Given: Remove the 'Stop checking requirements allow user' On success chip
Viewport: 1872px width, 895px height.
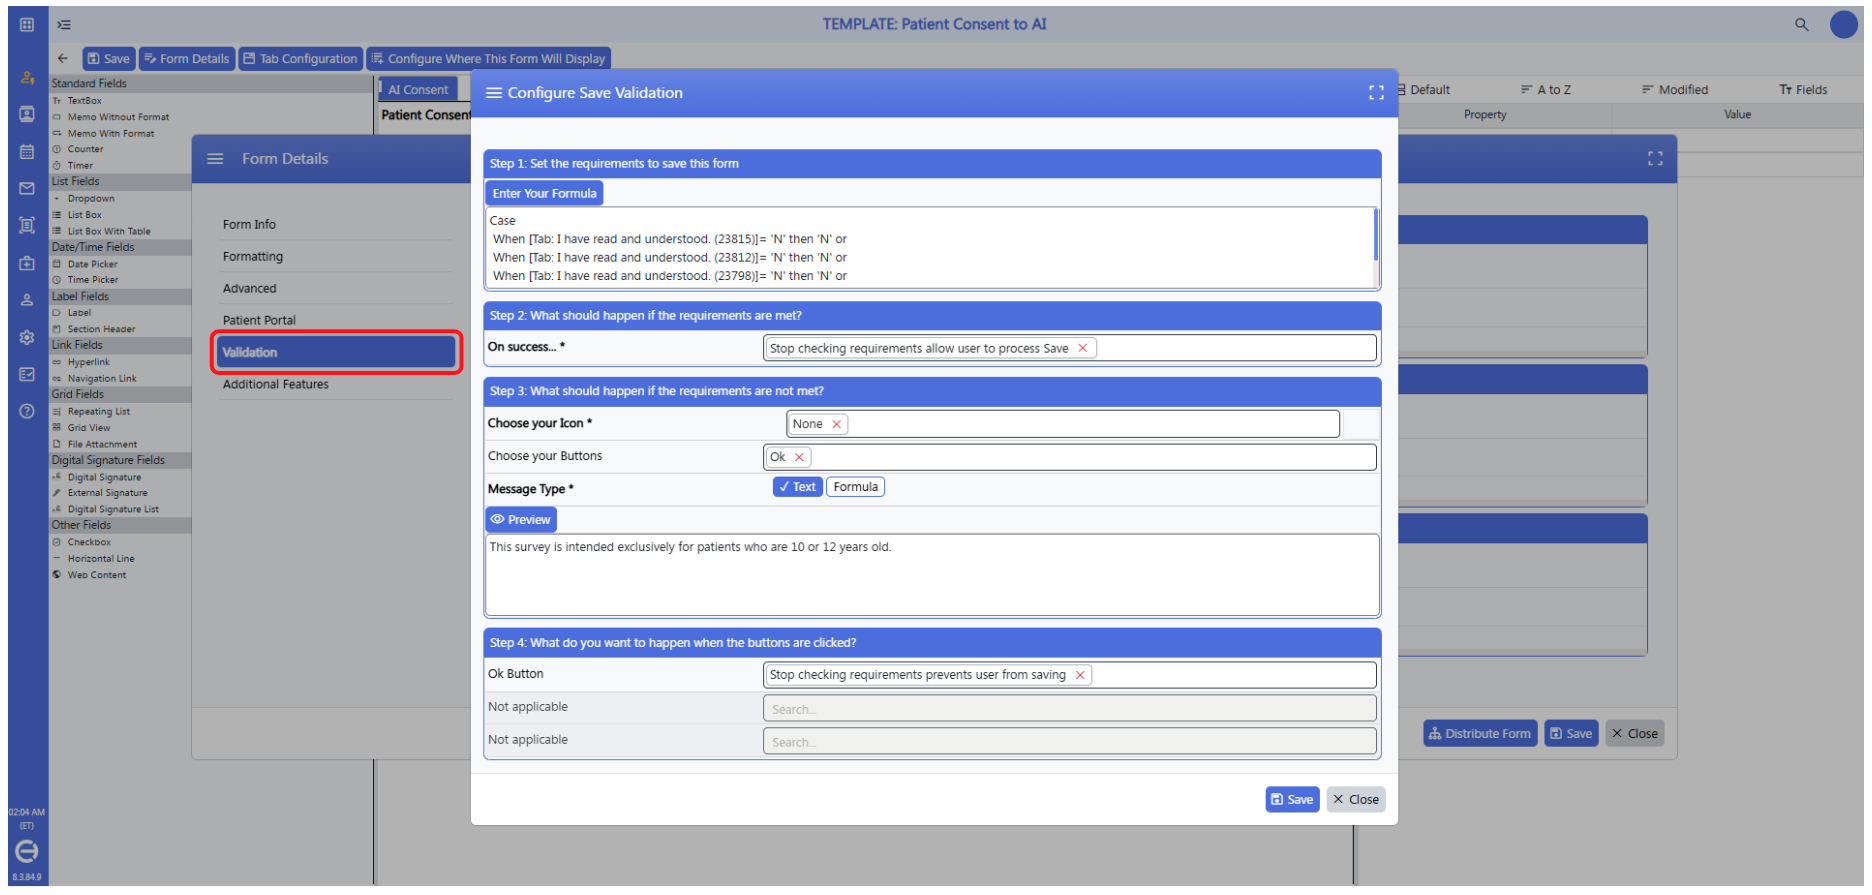Looking at the screenshot, I should pos(1082,348).
